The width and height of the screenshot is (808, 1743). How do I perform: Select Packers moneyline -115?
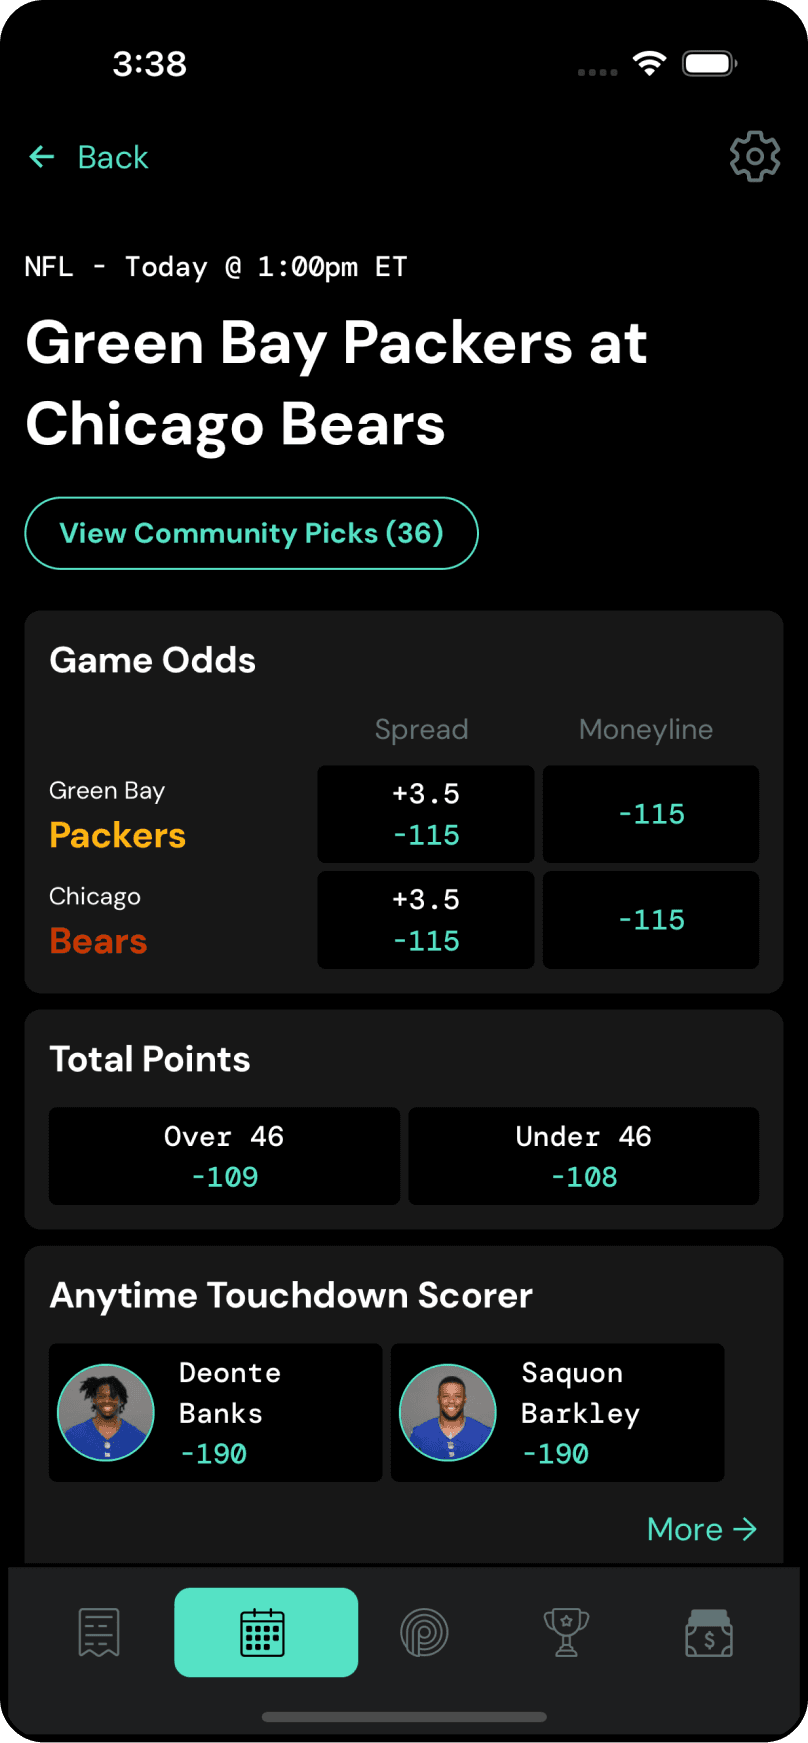[650, 814]
